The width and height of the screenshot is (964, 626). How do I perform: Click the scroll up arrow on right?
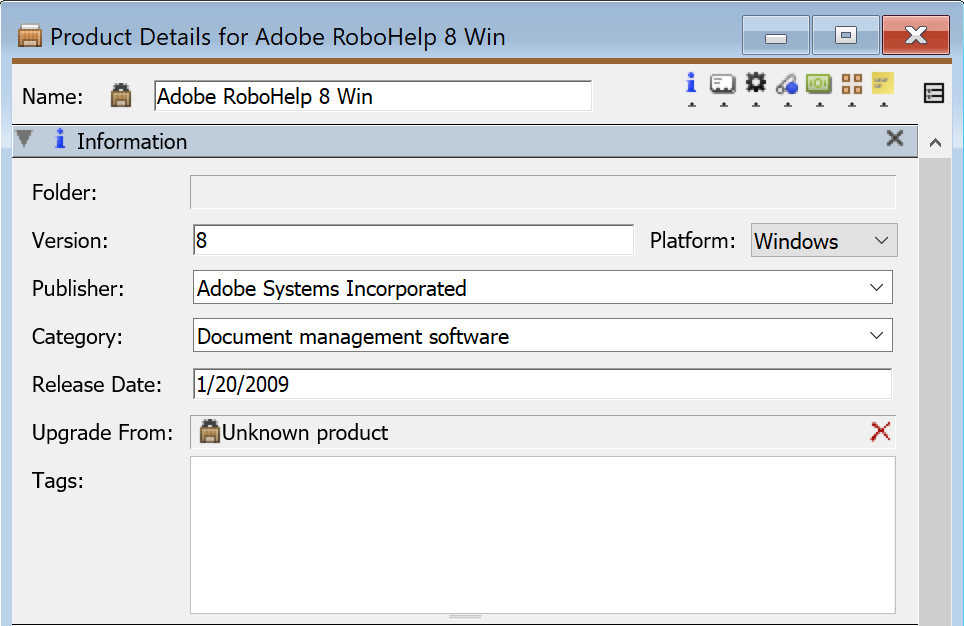point(935,143)
